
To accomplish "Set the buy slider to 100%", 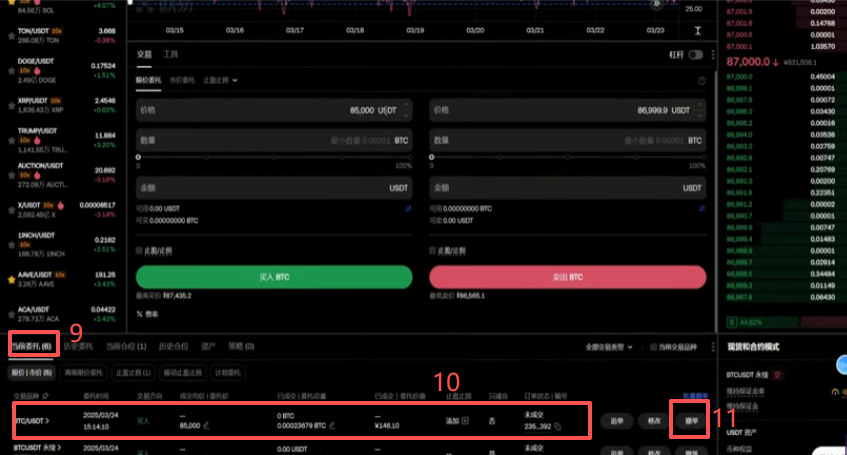I will [x=410, y=157].
